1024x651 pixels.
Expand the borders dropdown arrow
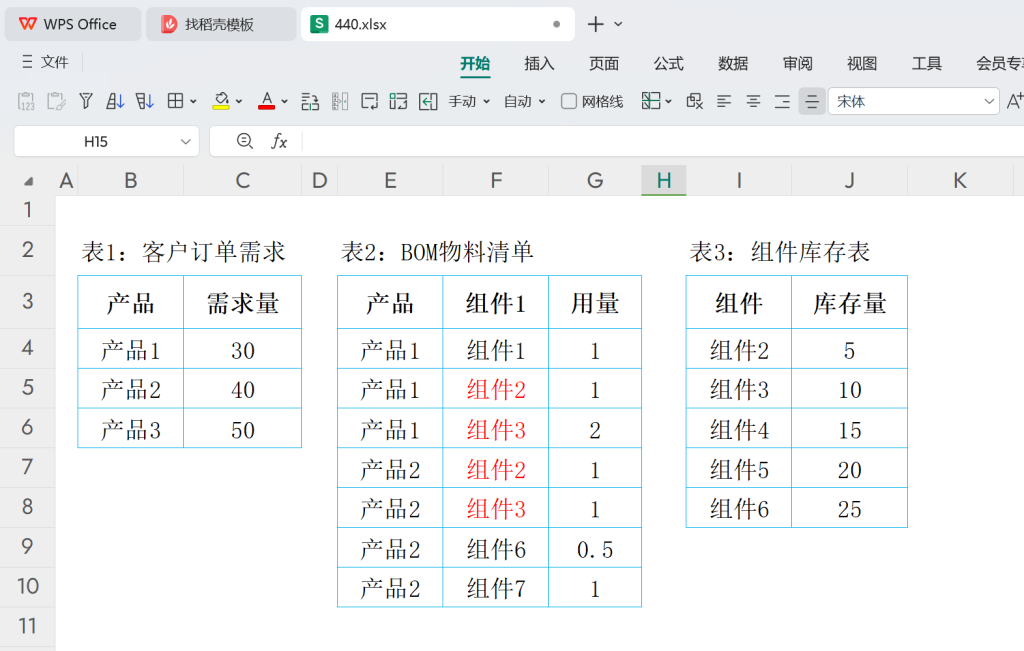pyautogui.click(x=193, y=101)
